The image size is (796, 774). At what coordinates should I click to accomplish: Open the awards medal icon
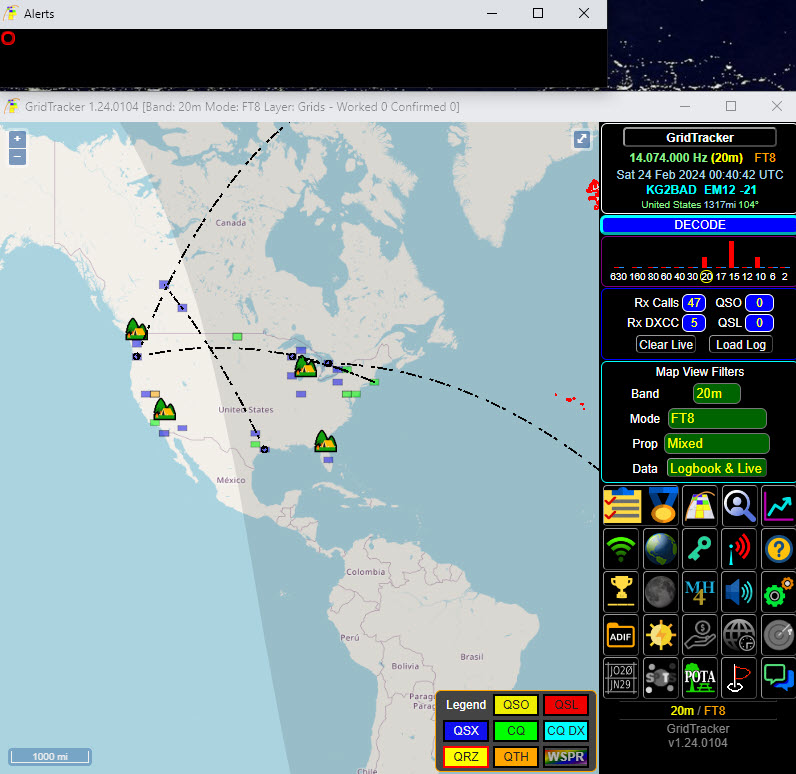pos(661,506)
